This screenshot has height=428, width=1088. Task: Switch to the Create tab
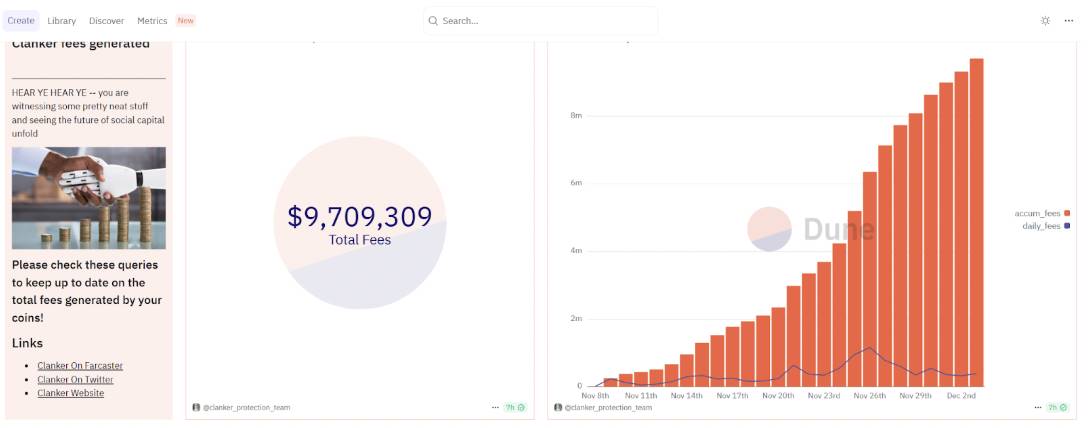coord(21,21)
